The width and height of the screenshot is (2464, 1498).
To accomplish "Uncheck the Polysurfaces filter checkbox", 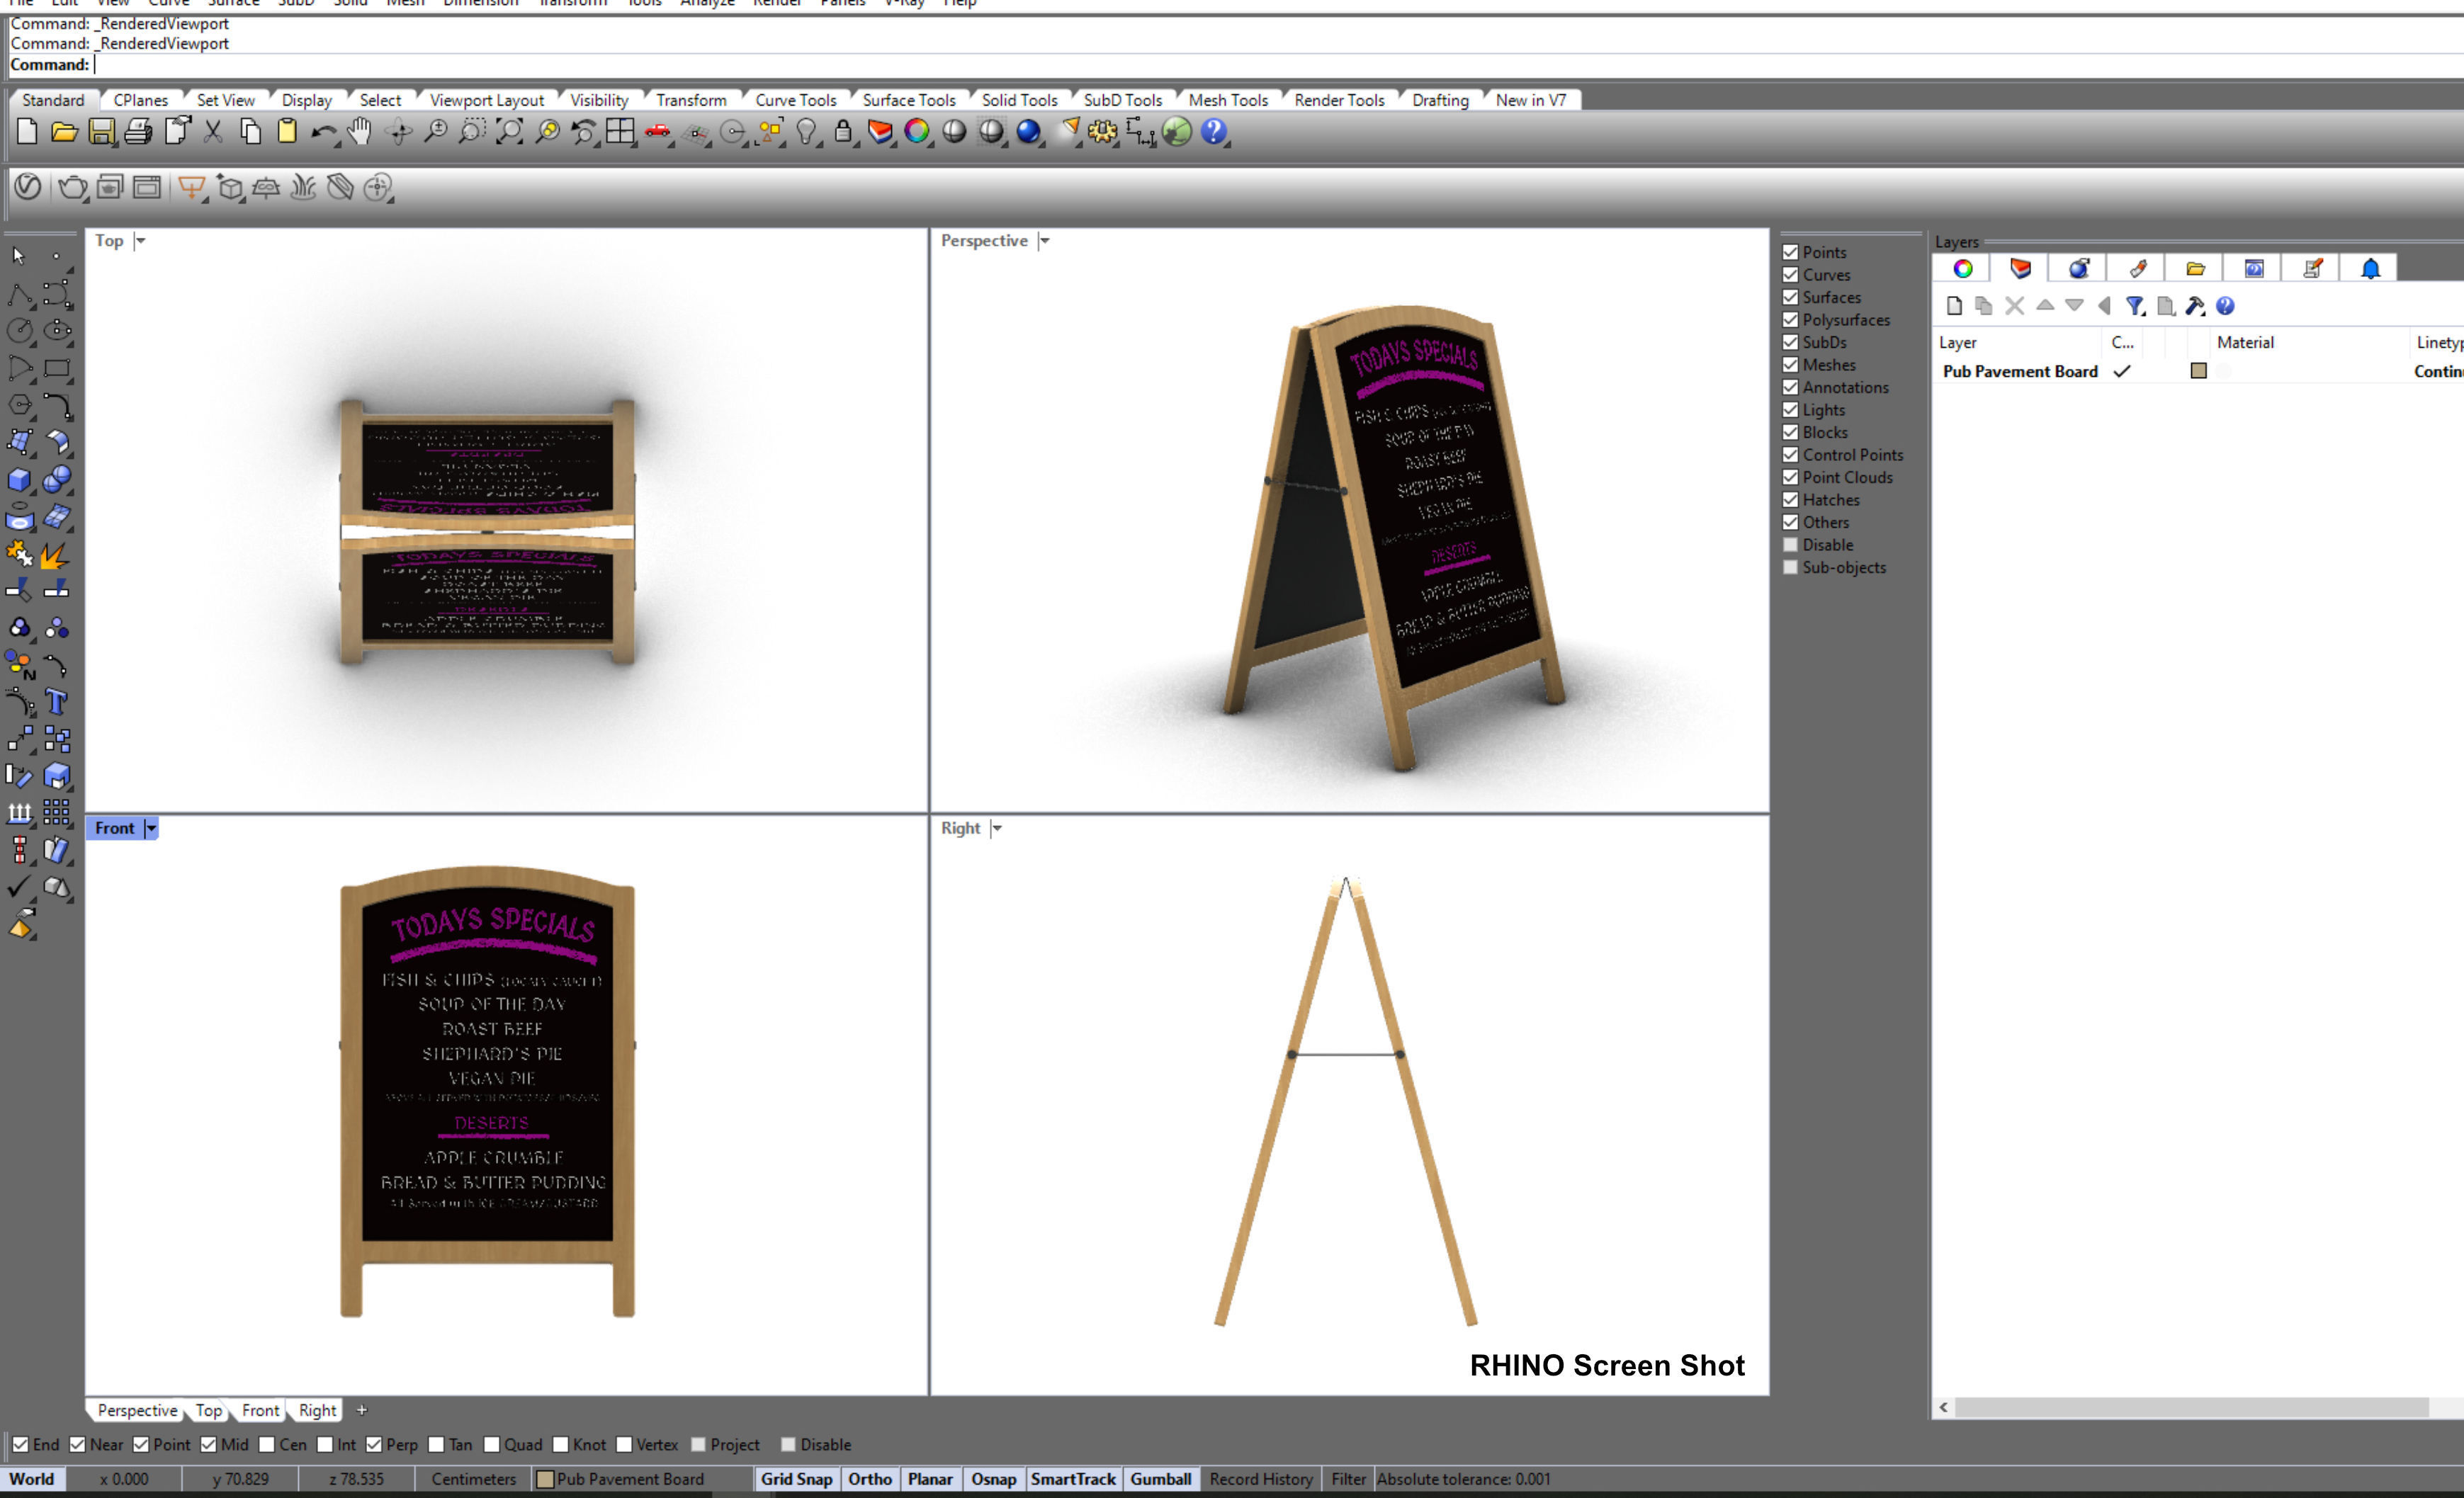I will tap(1791, 320).
